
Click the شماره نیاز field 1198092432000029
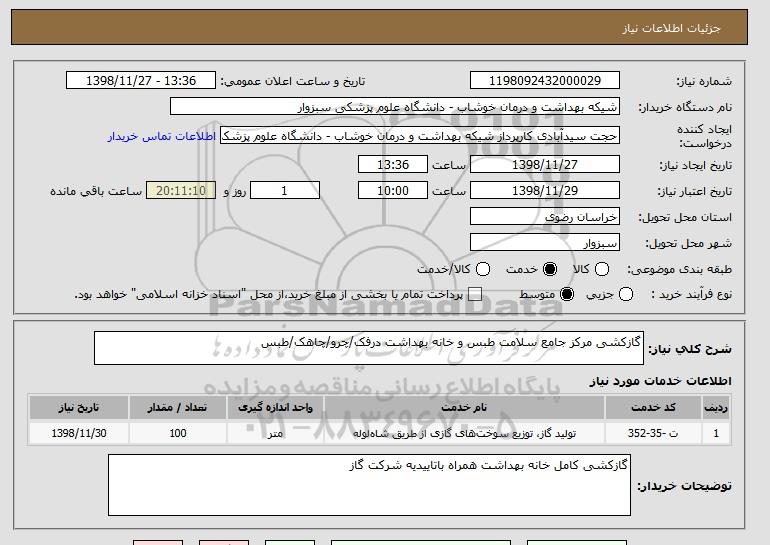pyautogui.click(x=545, y=81)
